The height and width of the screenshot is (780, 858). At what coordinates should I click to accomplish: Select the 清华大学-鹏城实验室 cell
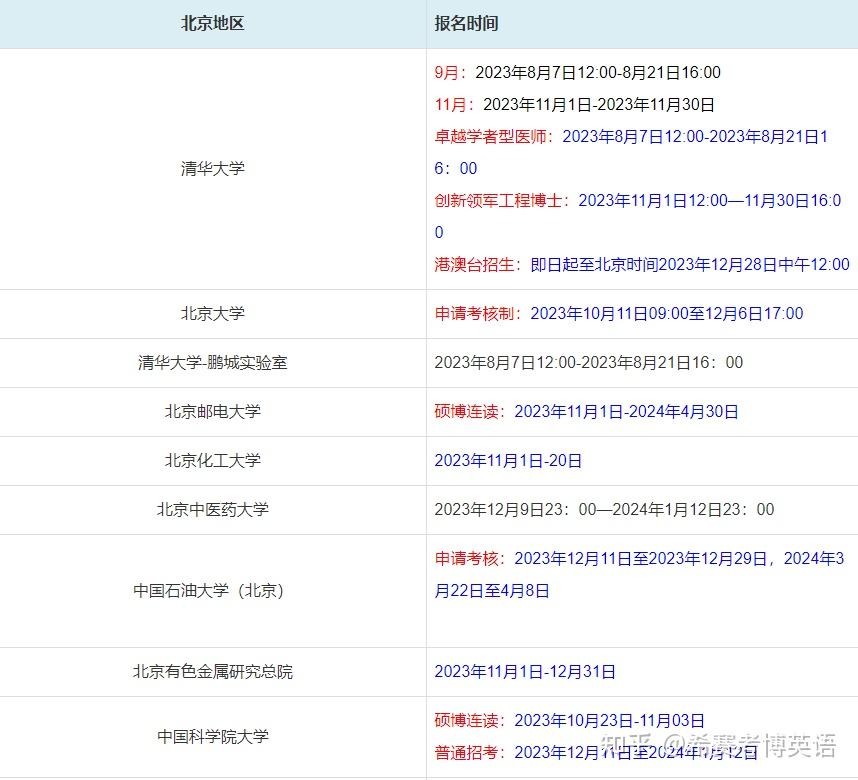pyautogui.click(x=212, y=362)
